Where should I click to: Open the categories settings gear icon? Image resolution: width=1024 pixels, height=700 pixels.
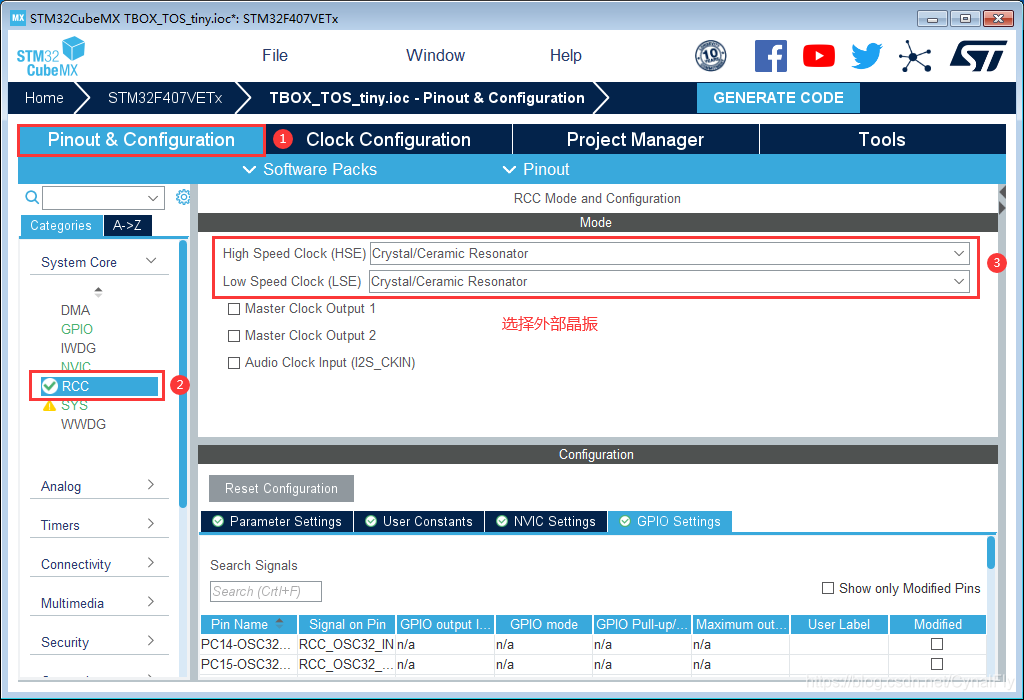coord(183,197)
